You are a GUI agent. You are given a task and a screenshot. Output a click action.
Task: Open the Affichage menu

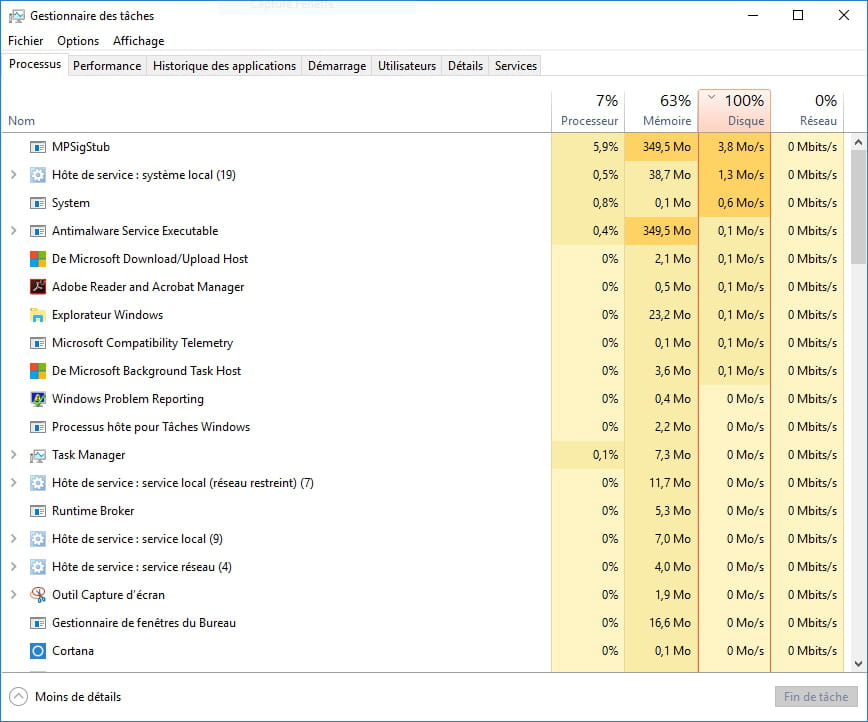138,41
